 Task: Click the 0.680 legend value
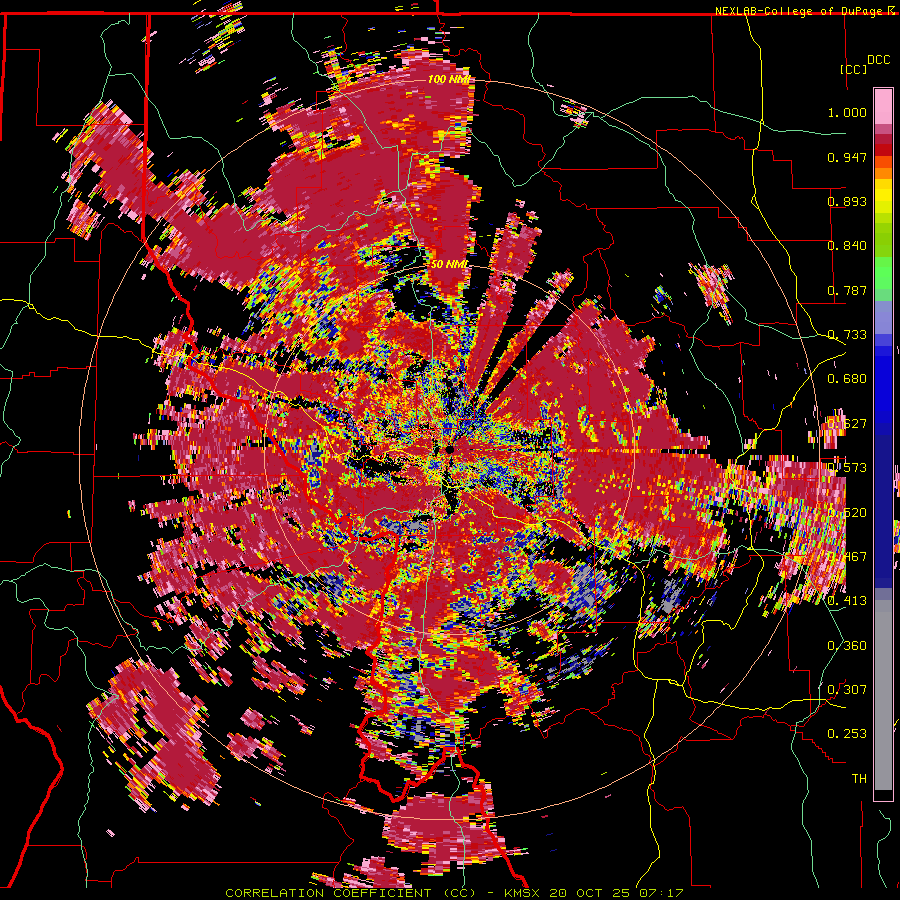click(x=847, y=379)
